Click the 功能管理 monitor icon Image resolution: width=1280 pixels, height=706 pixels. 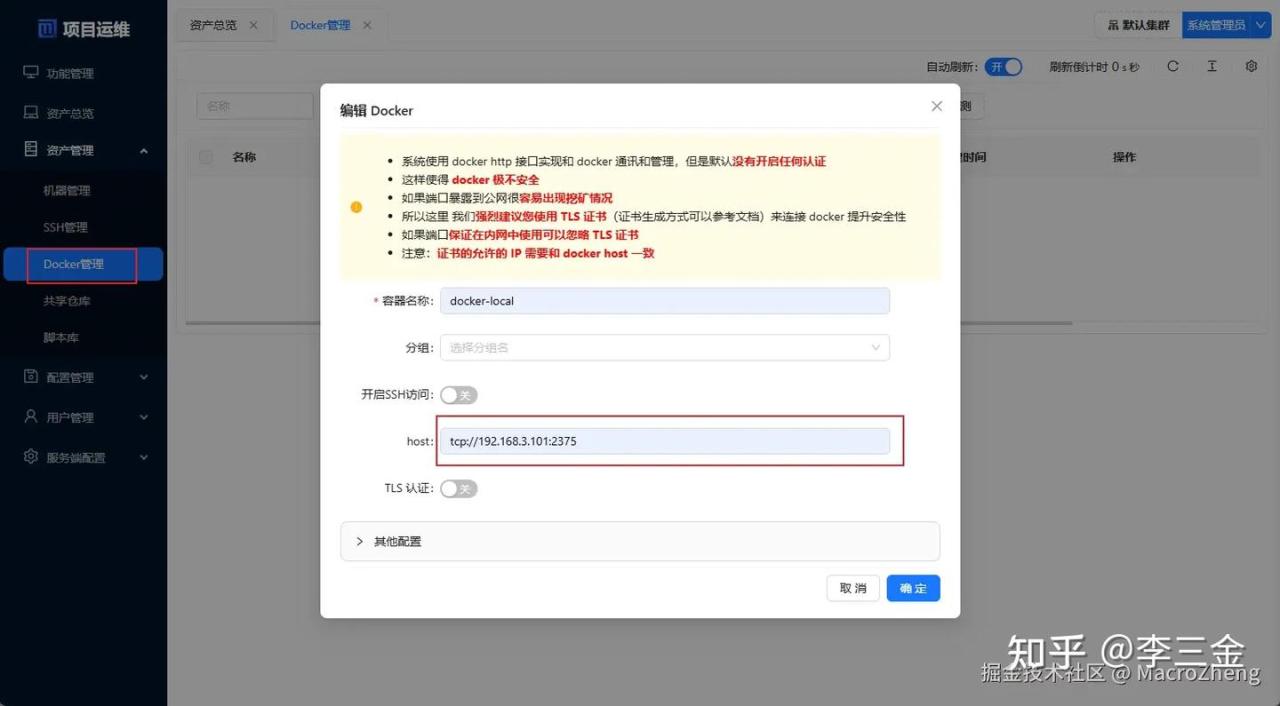click(31, 73)
